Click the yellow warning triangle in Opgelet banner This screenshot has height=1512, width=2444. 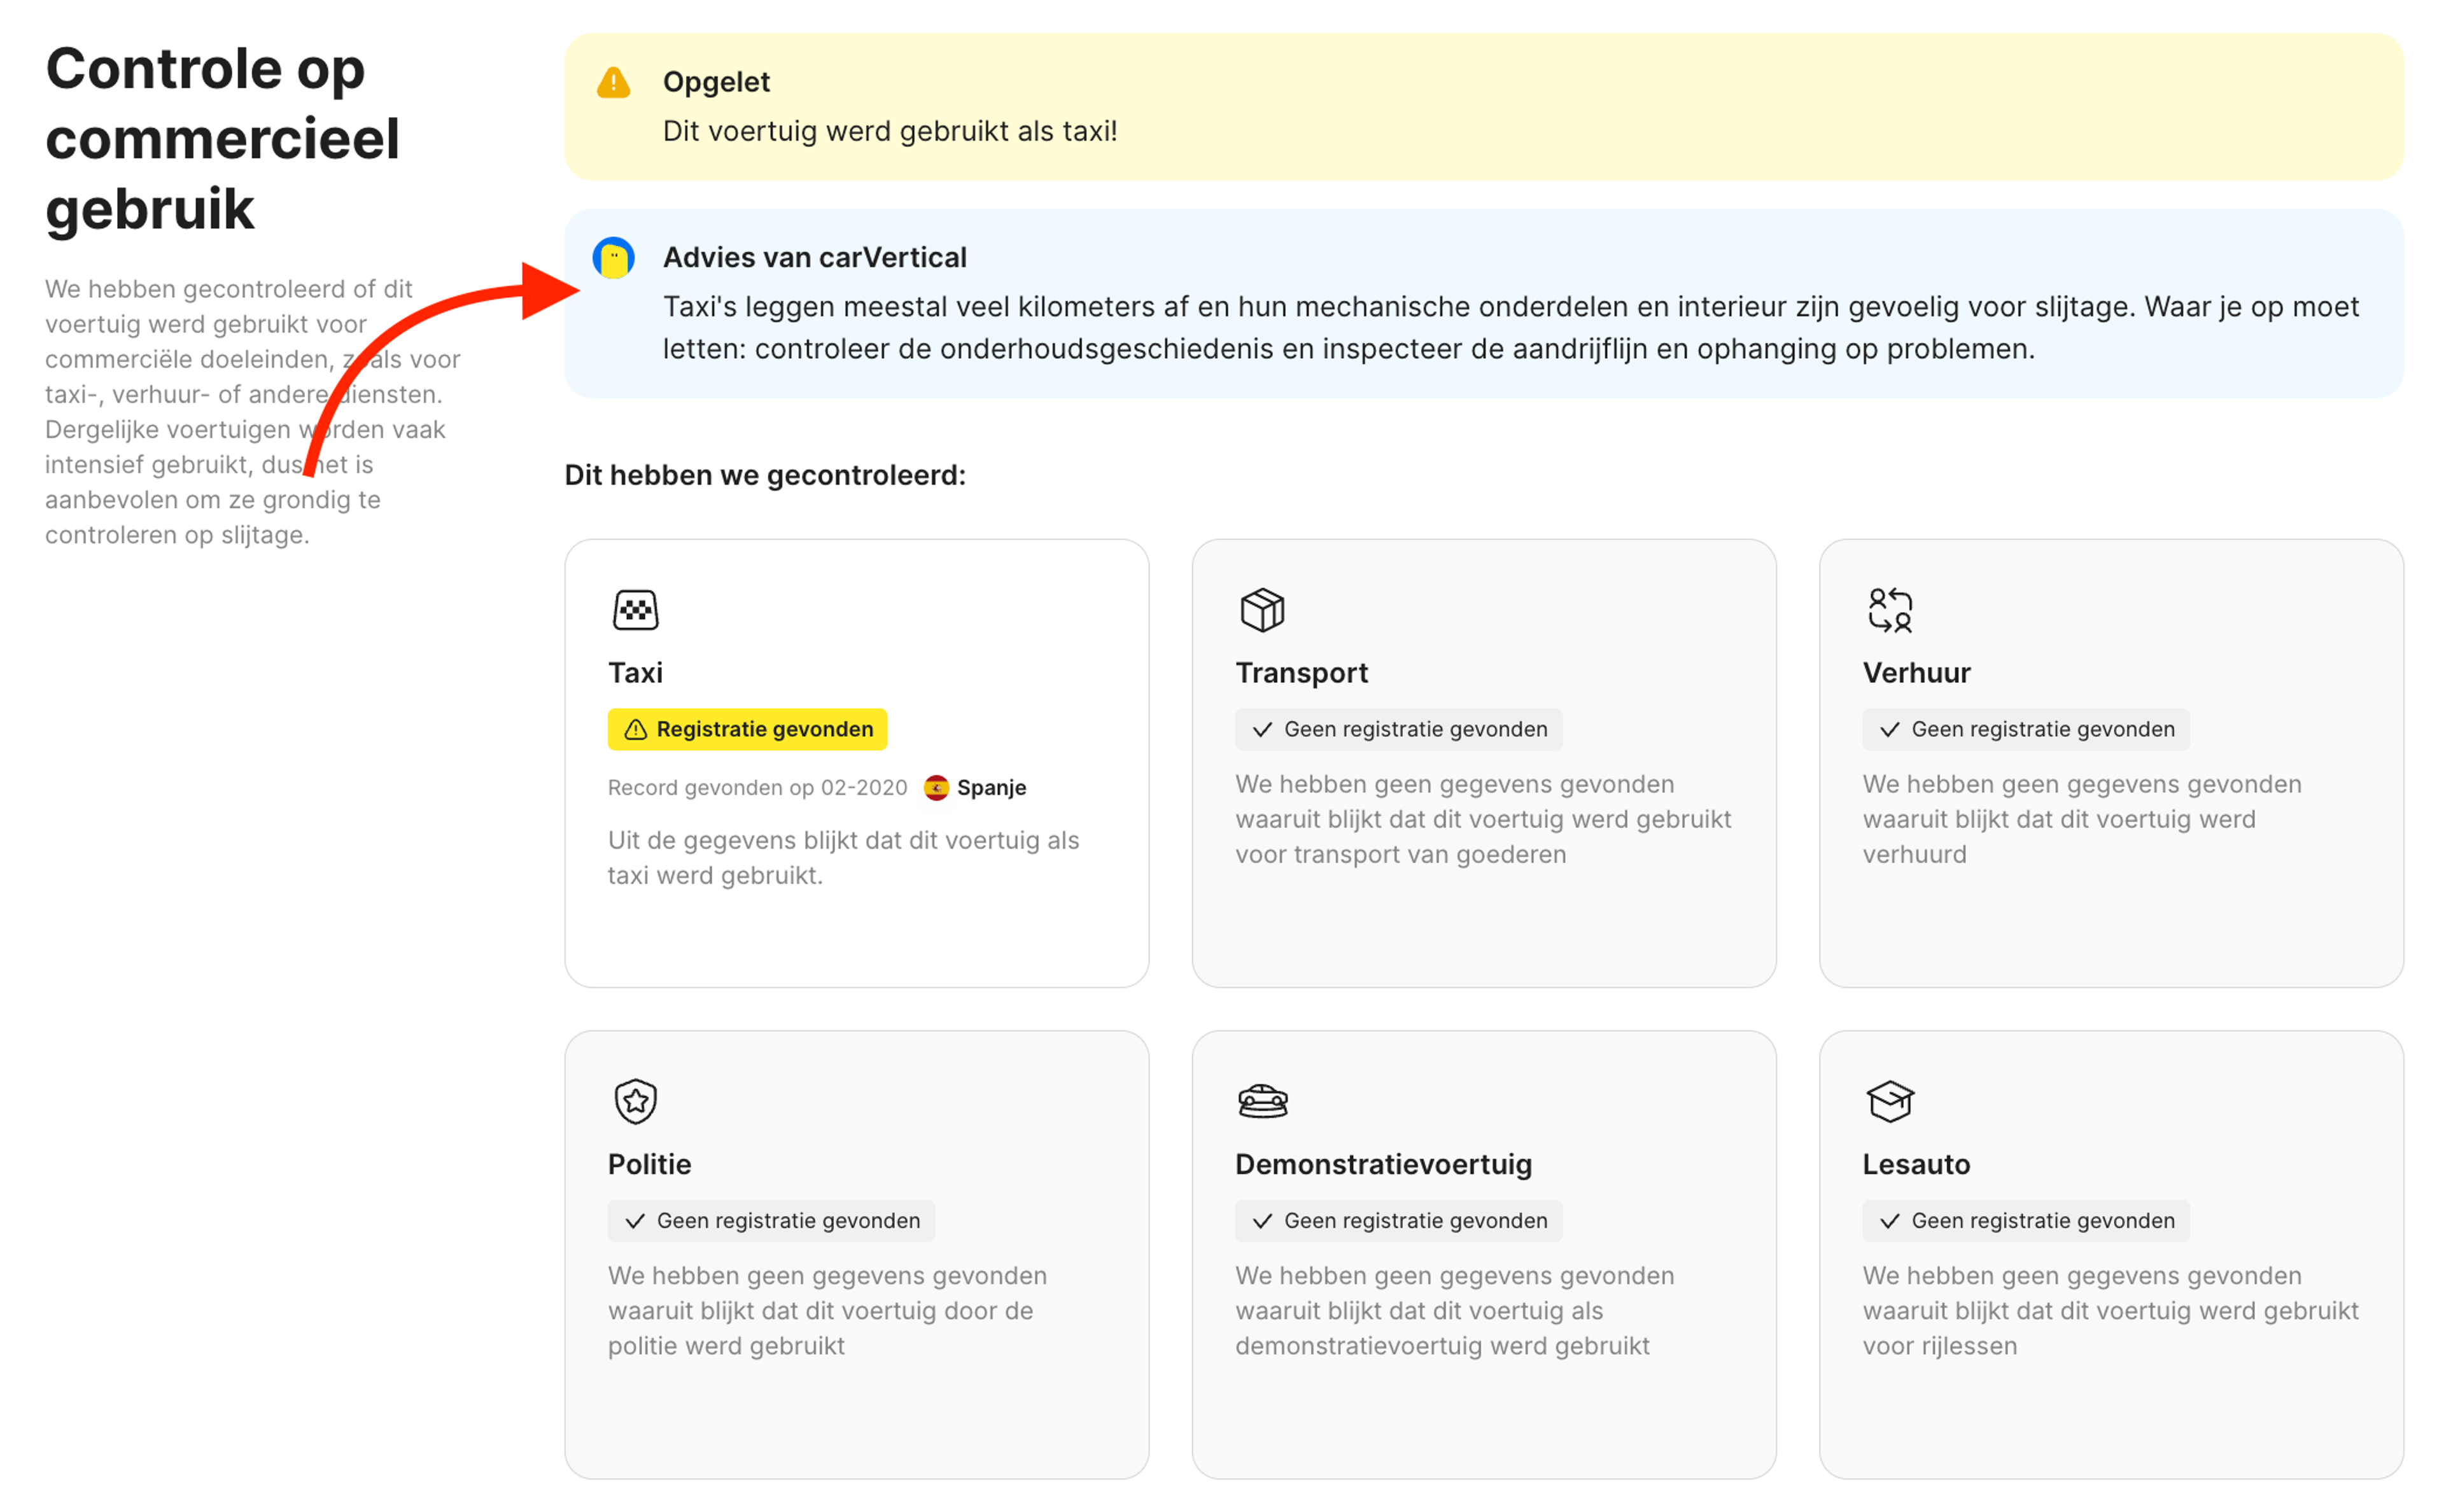point(614,81)
